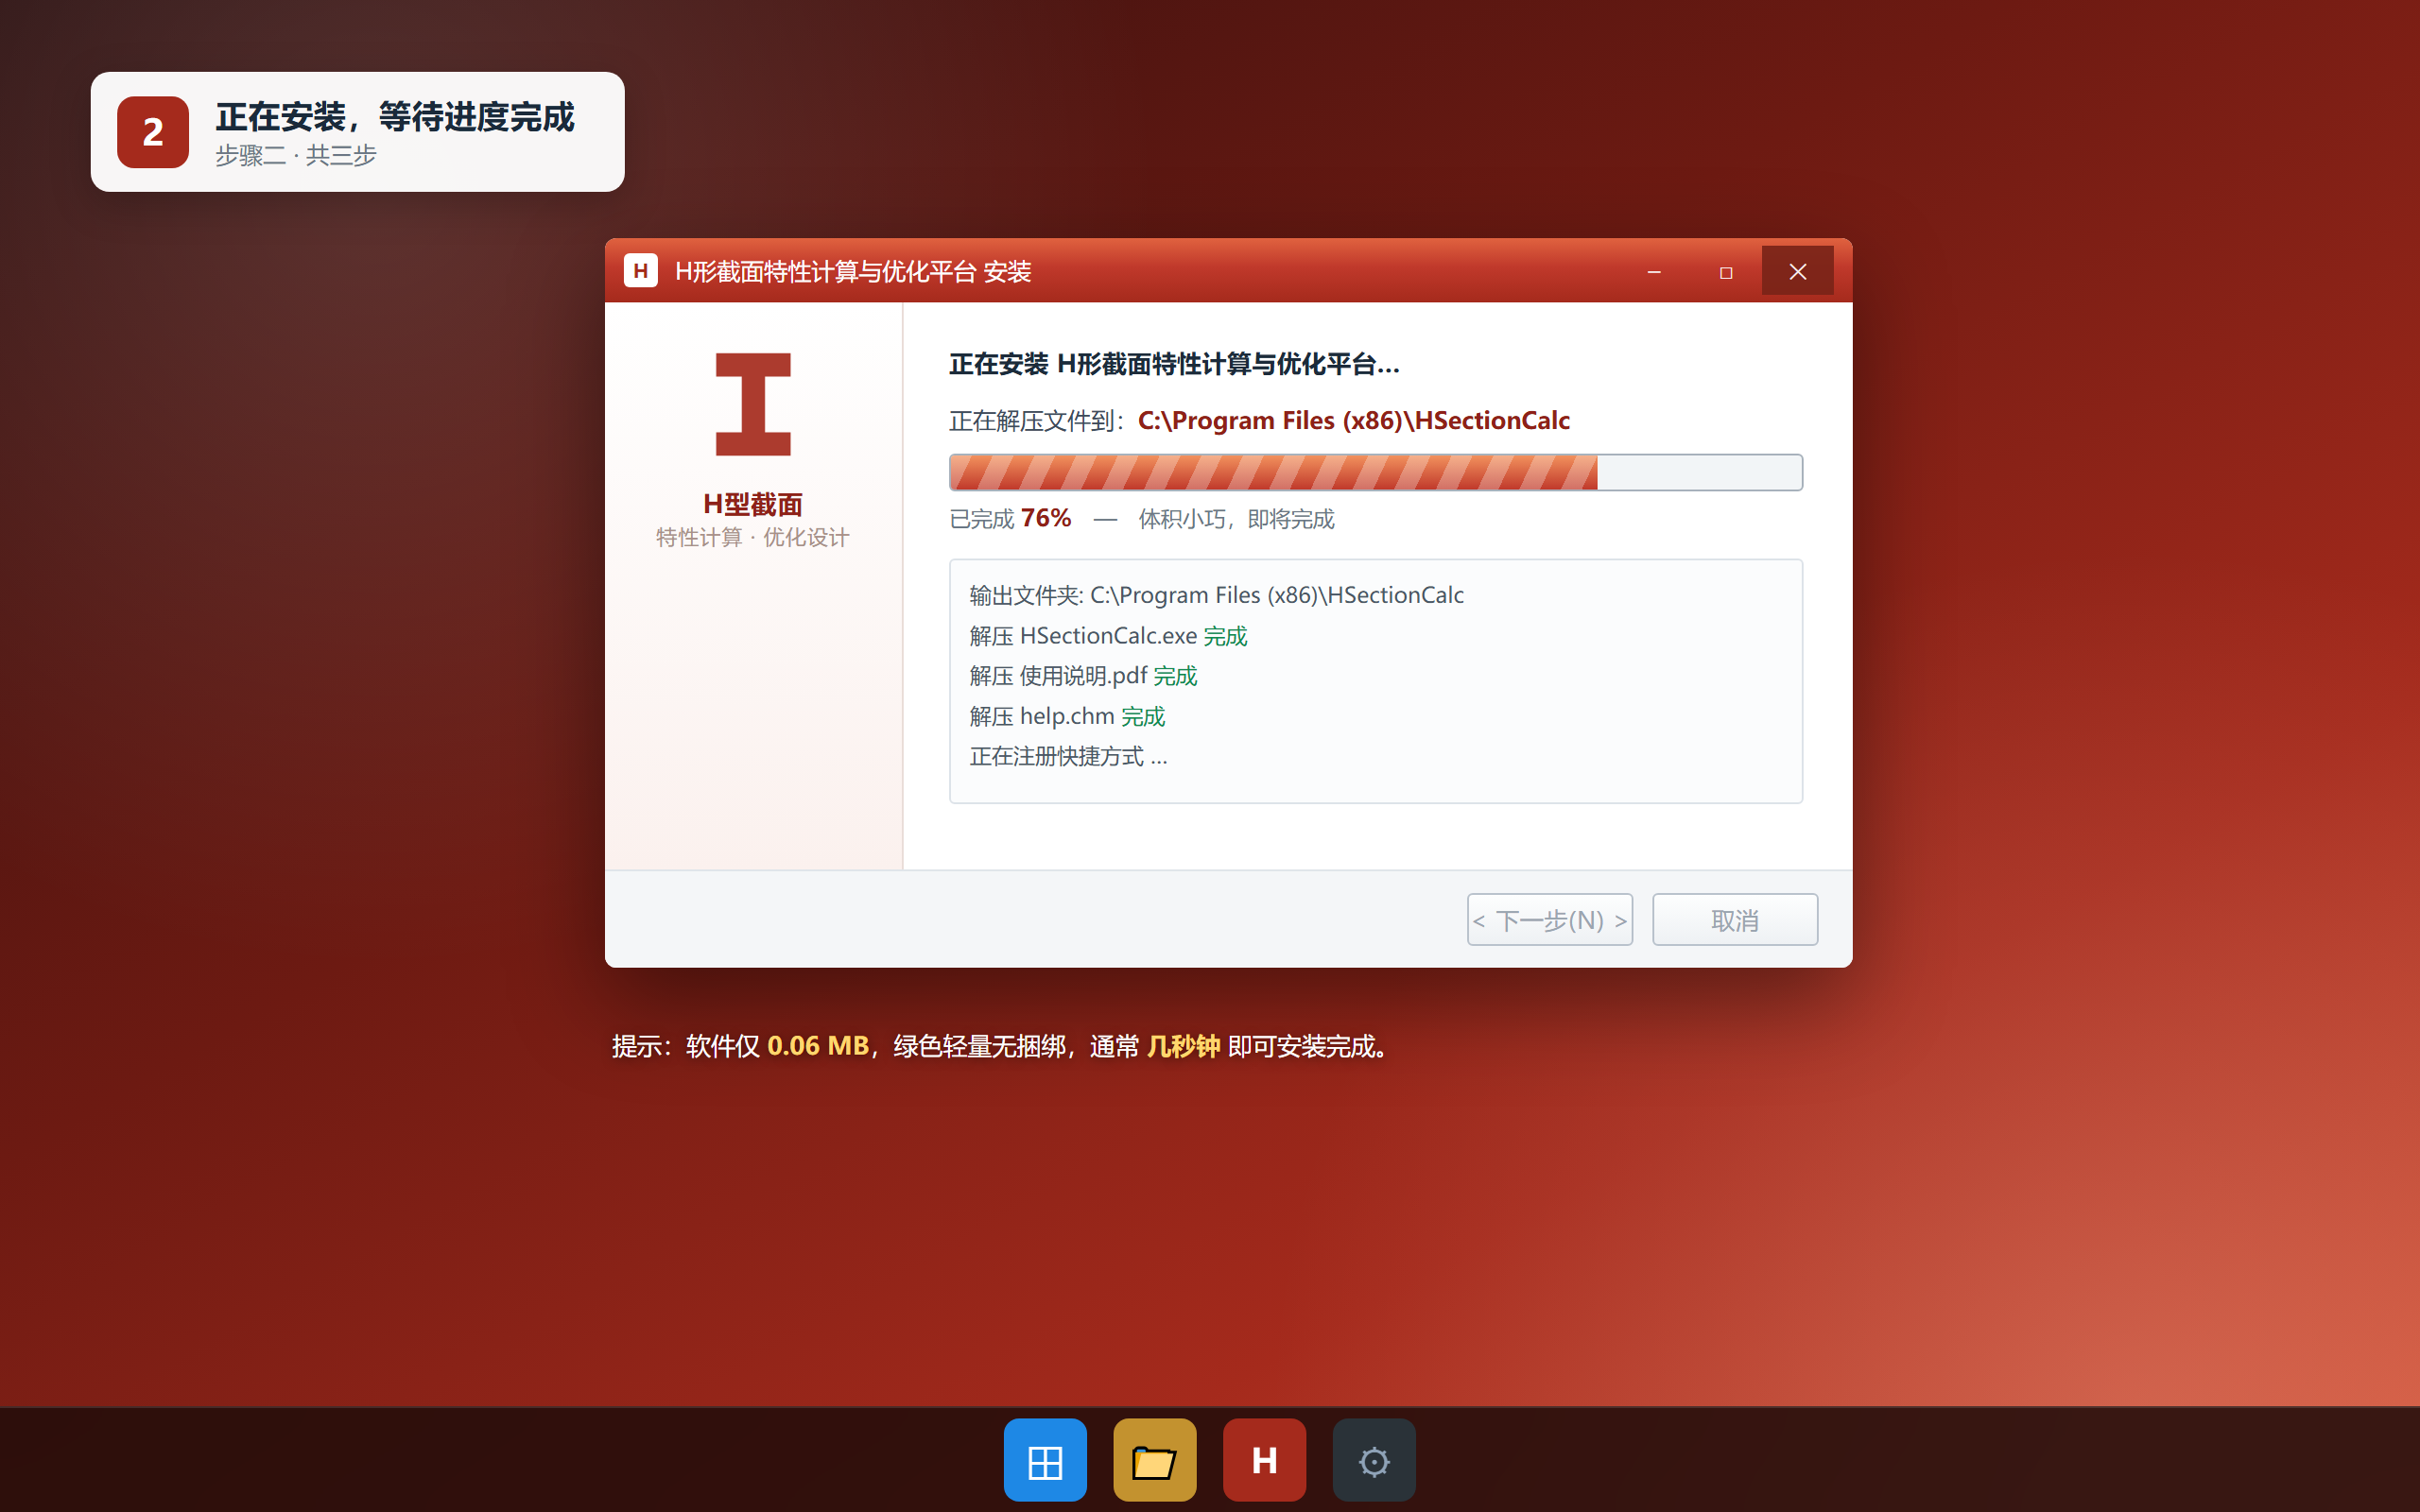Click the red I-beam section logo

[753, 404]
